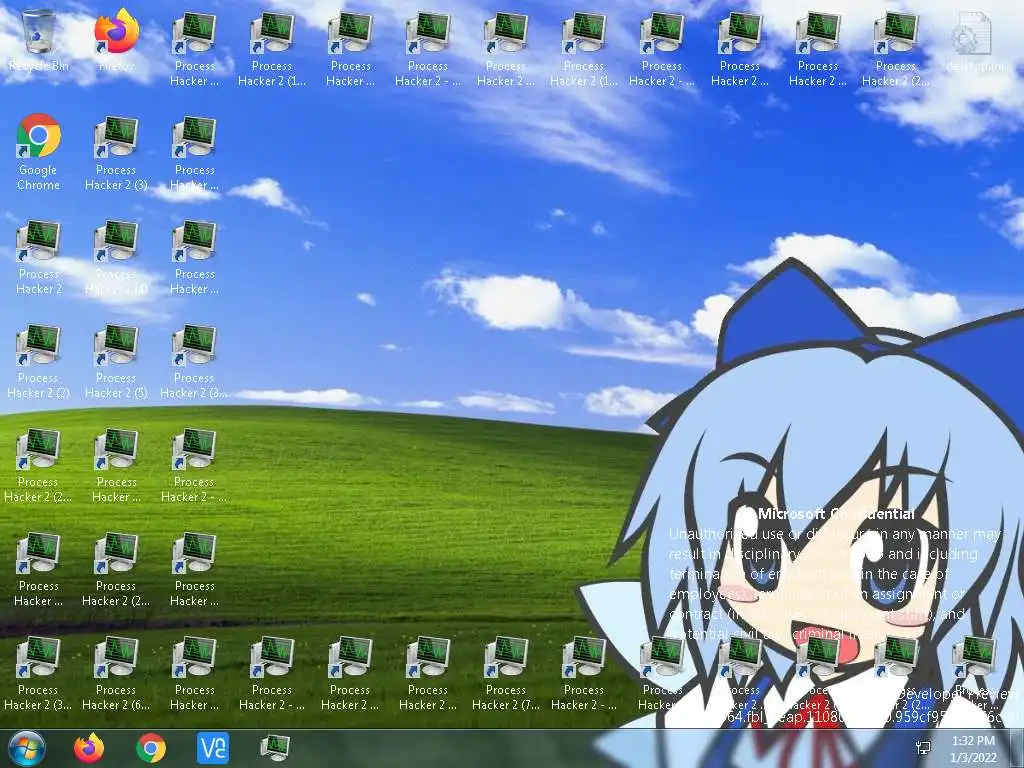Select the Process Hacker 2 (5) shortcut
Screen dimensions: 1024x768
pos(116,360)
